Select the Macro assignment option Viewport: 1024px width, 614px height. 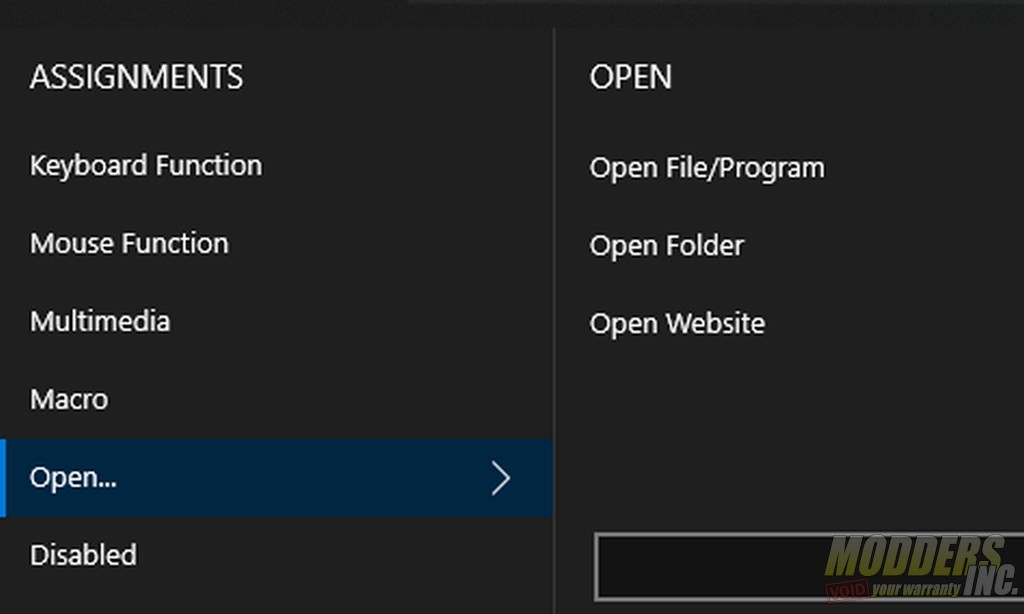[x=69, y=399]
